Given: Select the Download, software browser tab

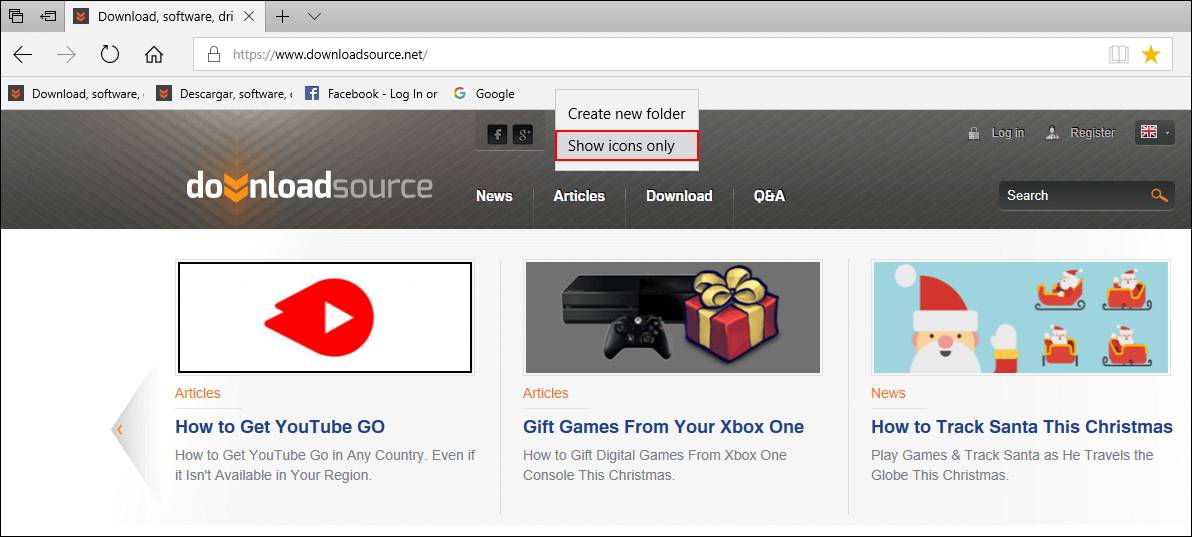Looking at the screenshot, I should point(165,16).
